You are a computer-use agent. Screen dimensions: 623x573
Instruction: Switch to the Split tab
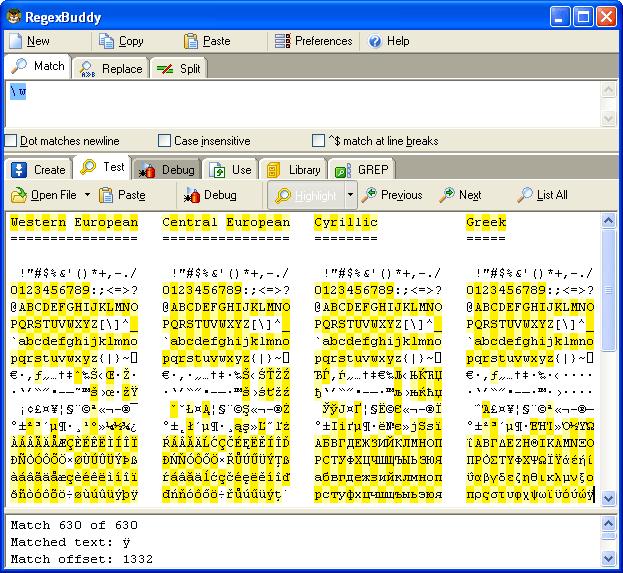pos(179,69)
